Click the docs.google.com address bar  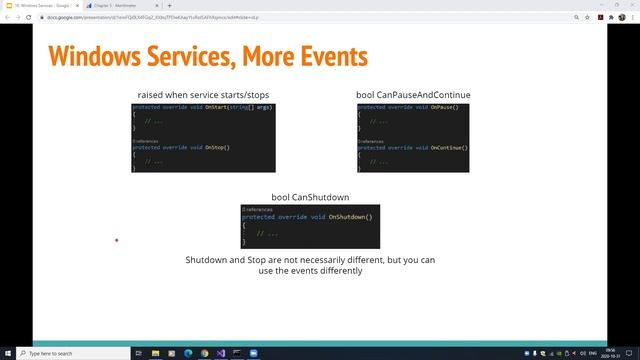tap(306, 18)
